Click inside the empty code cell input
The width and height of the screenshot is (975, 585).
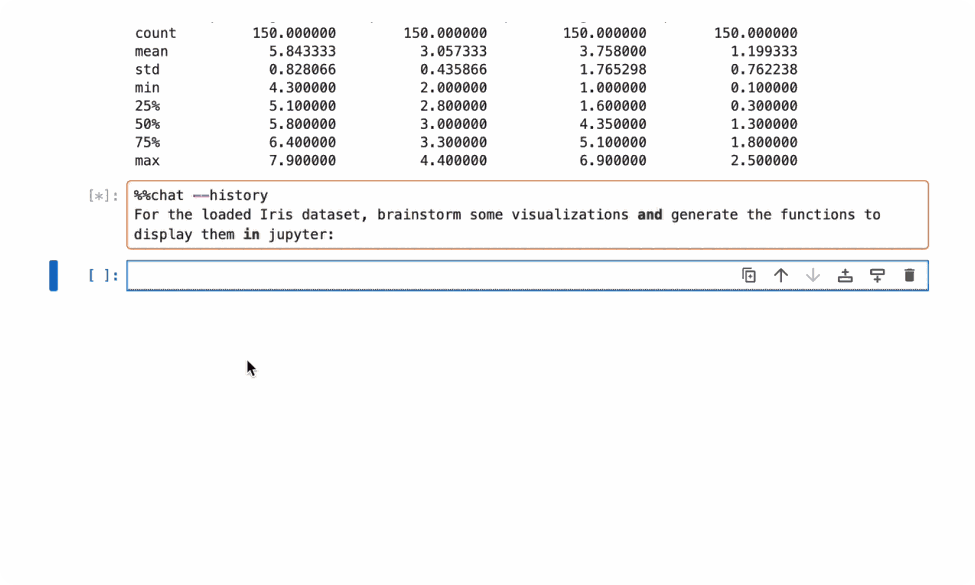pyautogui.click(x=400, y=274)
